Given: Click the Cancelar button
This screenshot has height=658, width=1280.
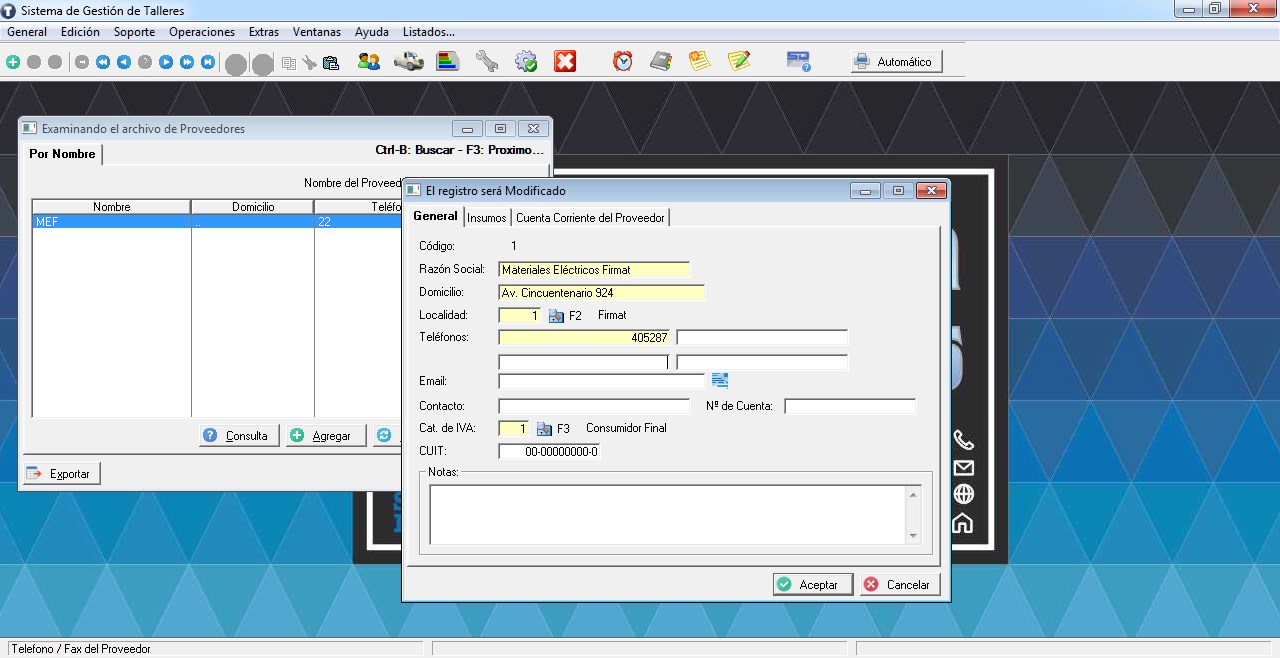Looking at the screenshot, I should click(899, 585).
